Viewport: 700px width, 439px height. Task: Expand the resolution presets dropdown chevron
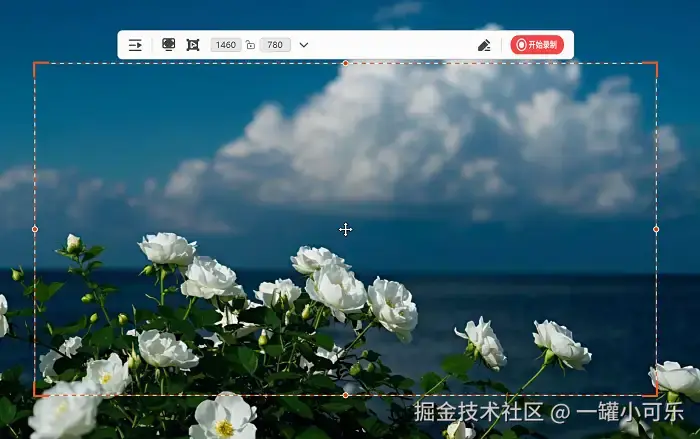point(304,45)
